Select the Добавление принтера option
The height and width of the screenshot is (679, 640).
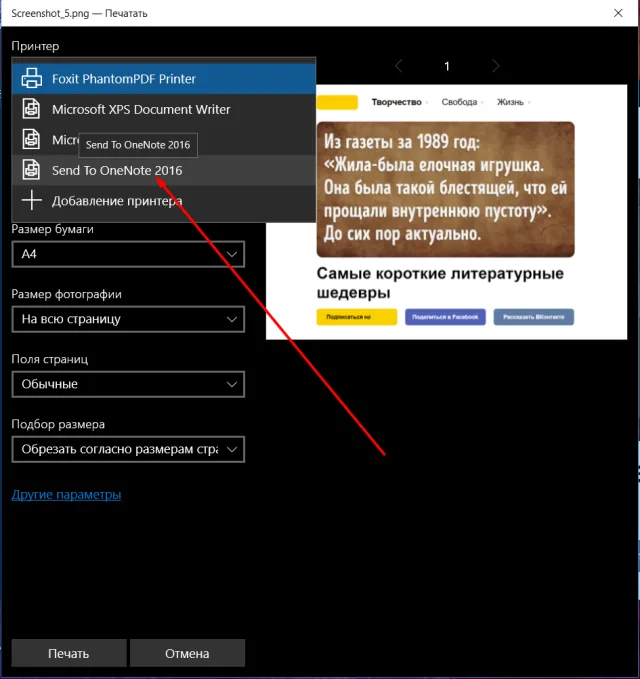coord(164,201)
